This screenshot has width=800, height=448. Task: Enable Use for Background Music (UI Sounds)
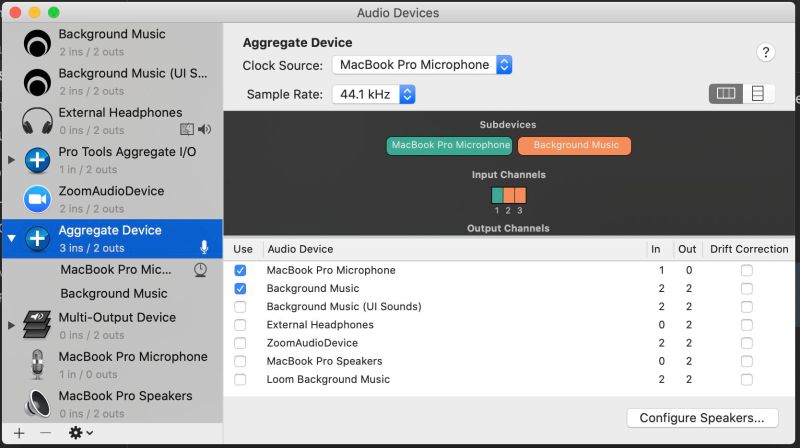point(240,307)
